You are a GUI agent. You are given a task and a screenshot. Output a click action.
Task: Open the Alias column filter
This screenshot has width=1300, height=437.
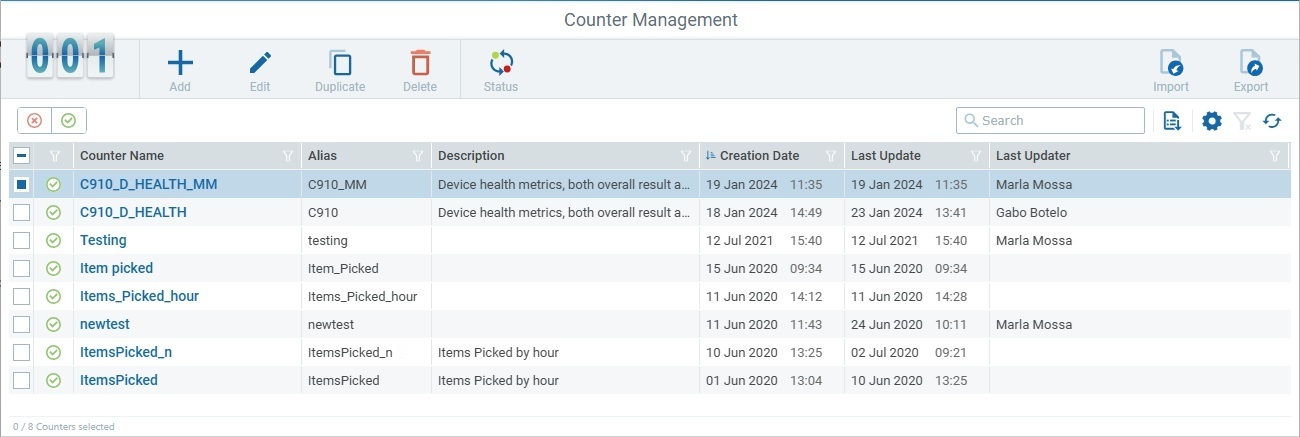(x=418, y=156)
